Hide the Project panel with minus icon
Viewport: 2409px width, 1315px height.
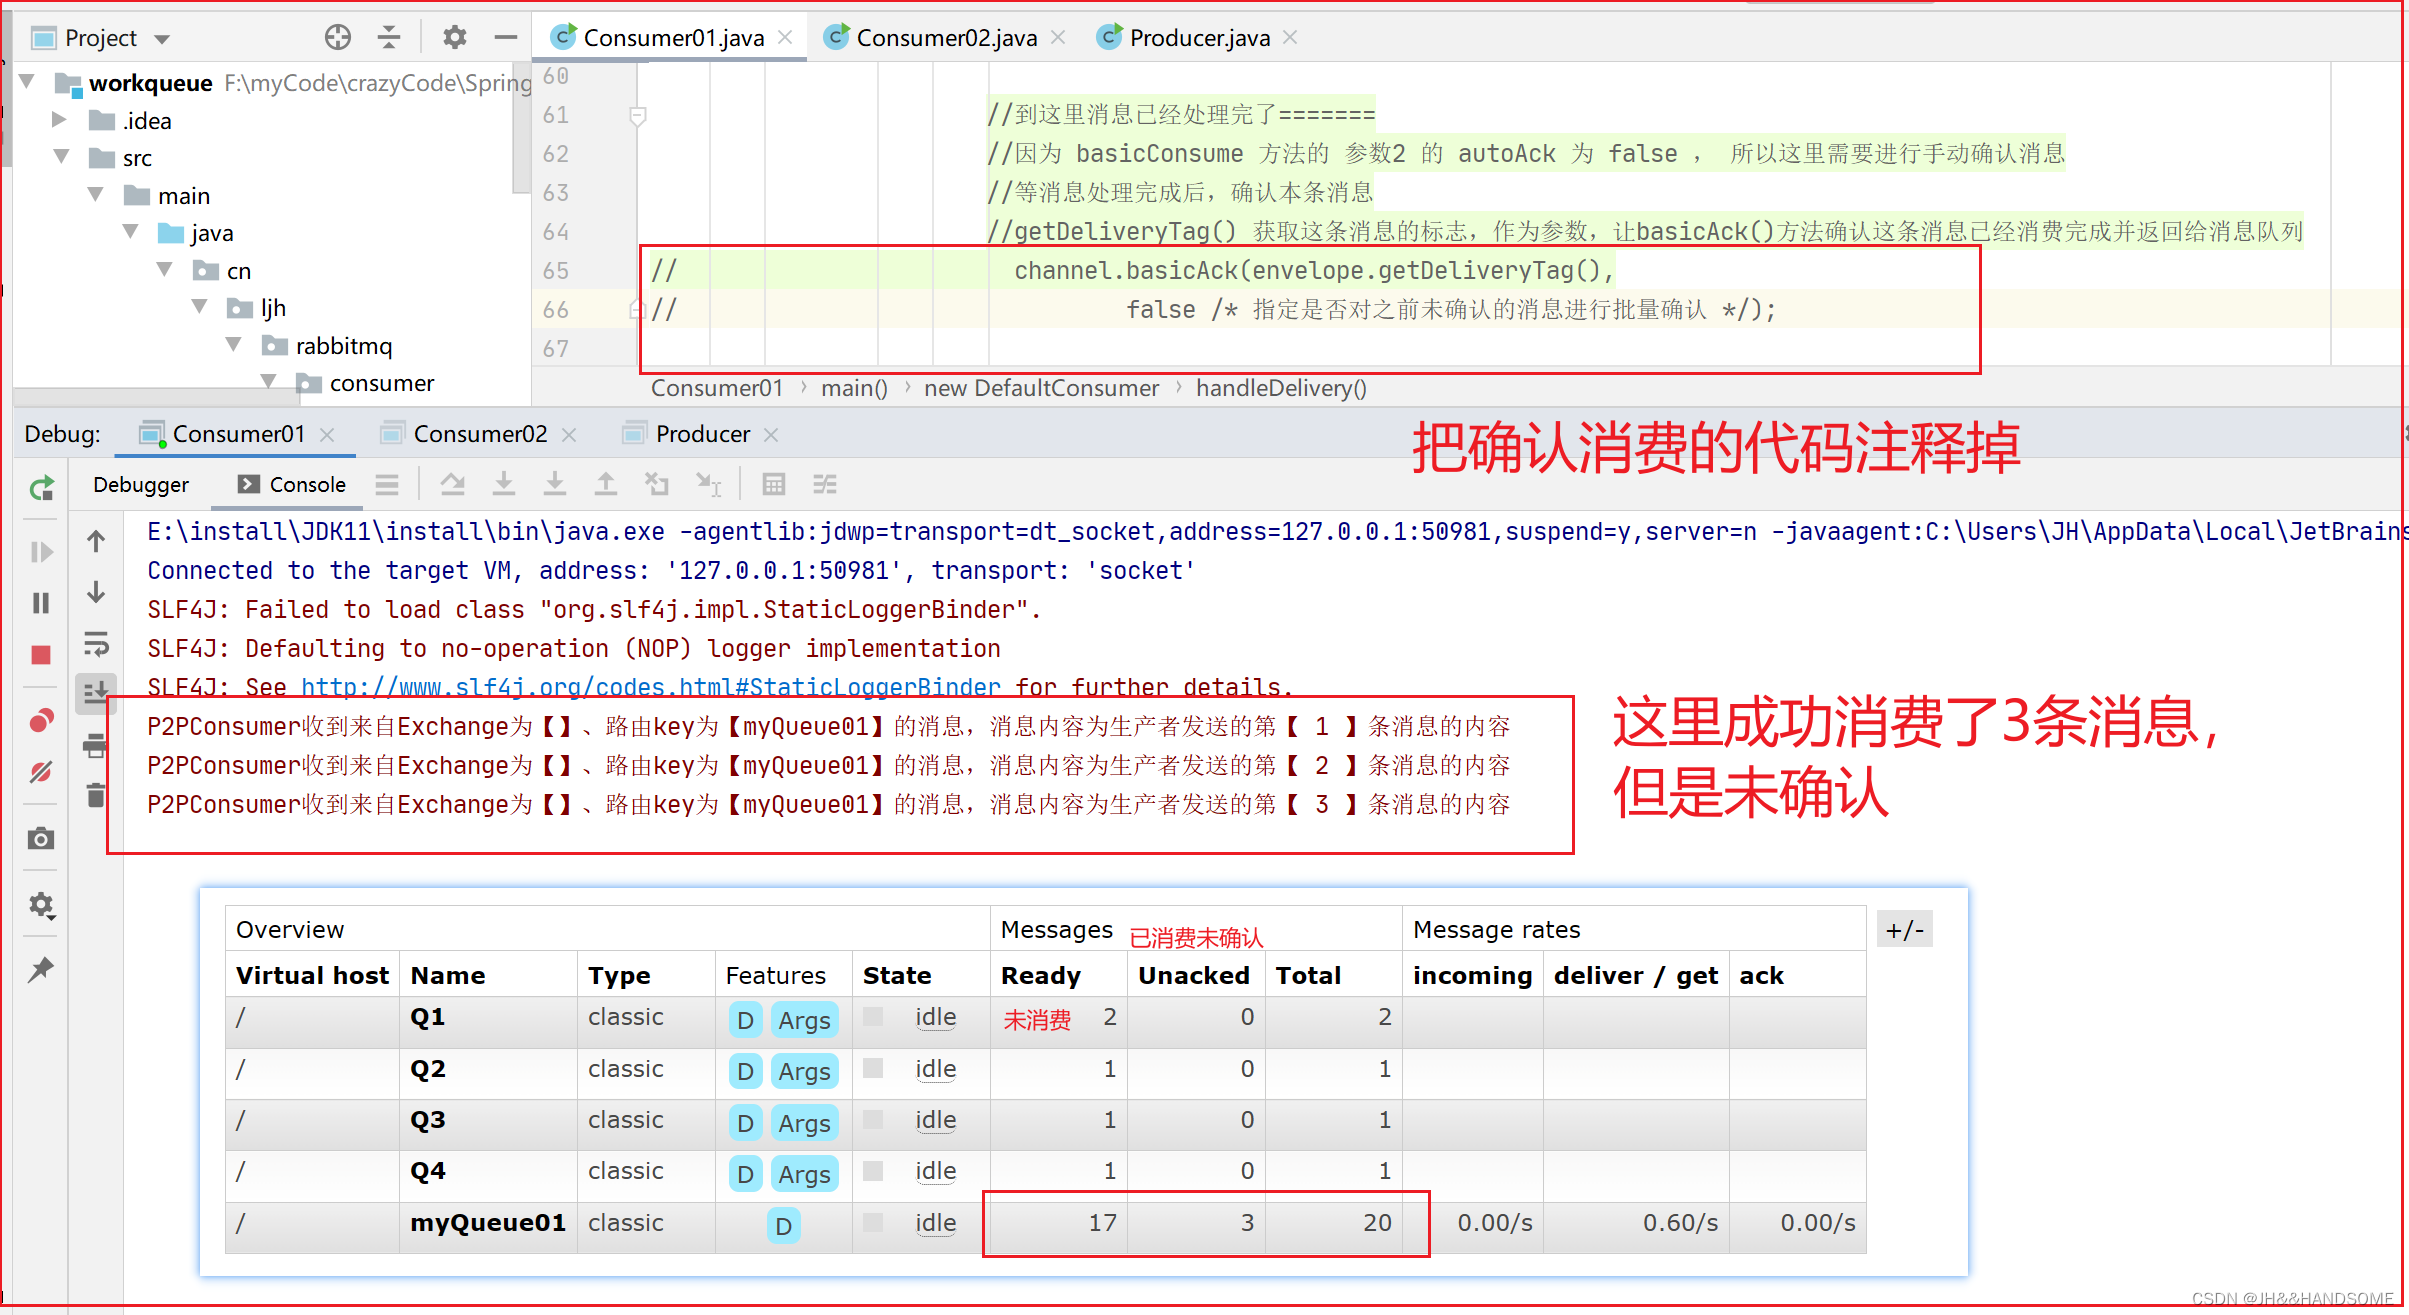click(506, 38)
